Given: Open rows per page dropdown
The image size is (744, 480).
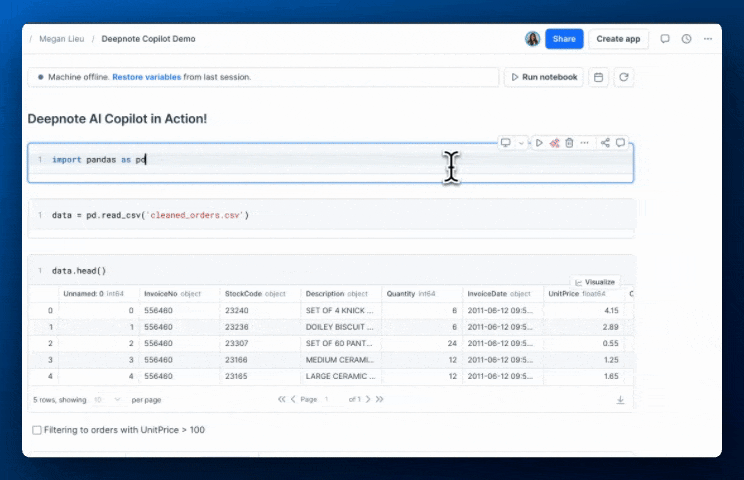Looking at the screenshot, I should click(x=107, y=400).
